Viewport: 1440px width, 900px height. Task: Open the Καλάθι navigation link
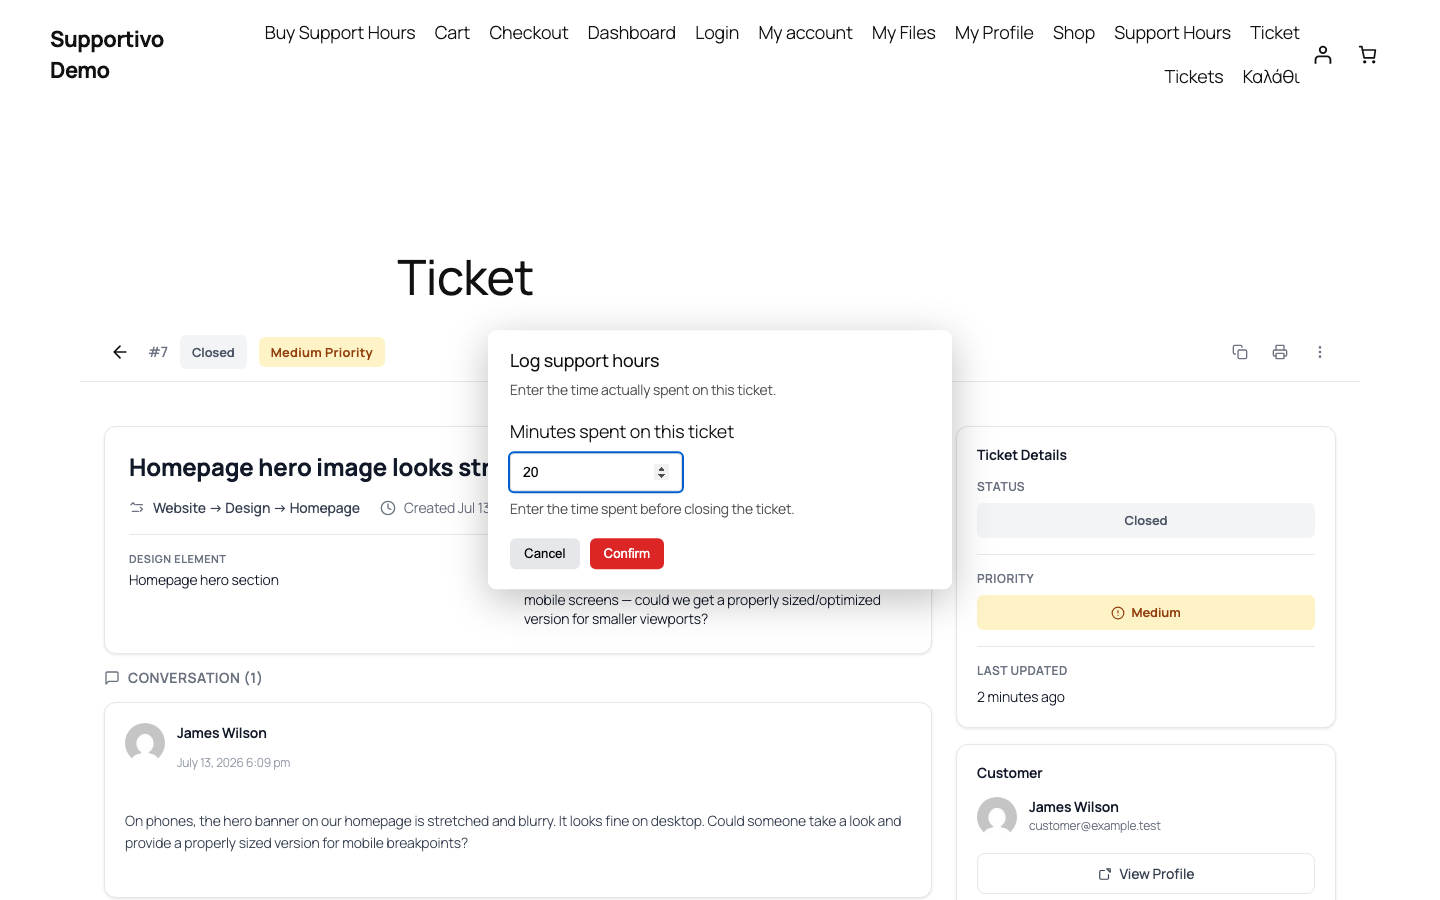[x=1271, y=77]
